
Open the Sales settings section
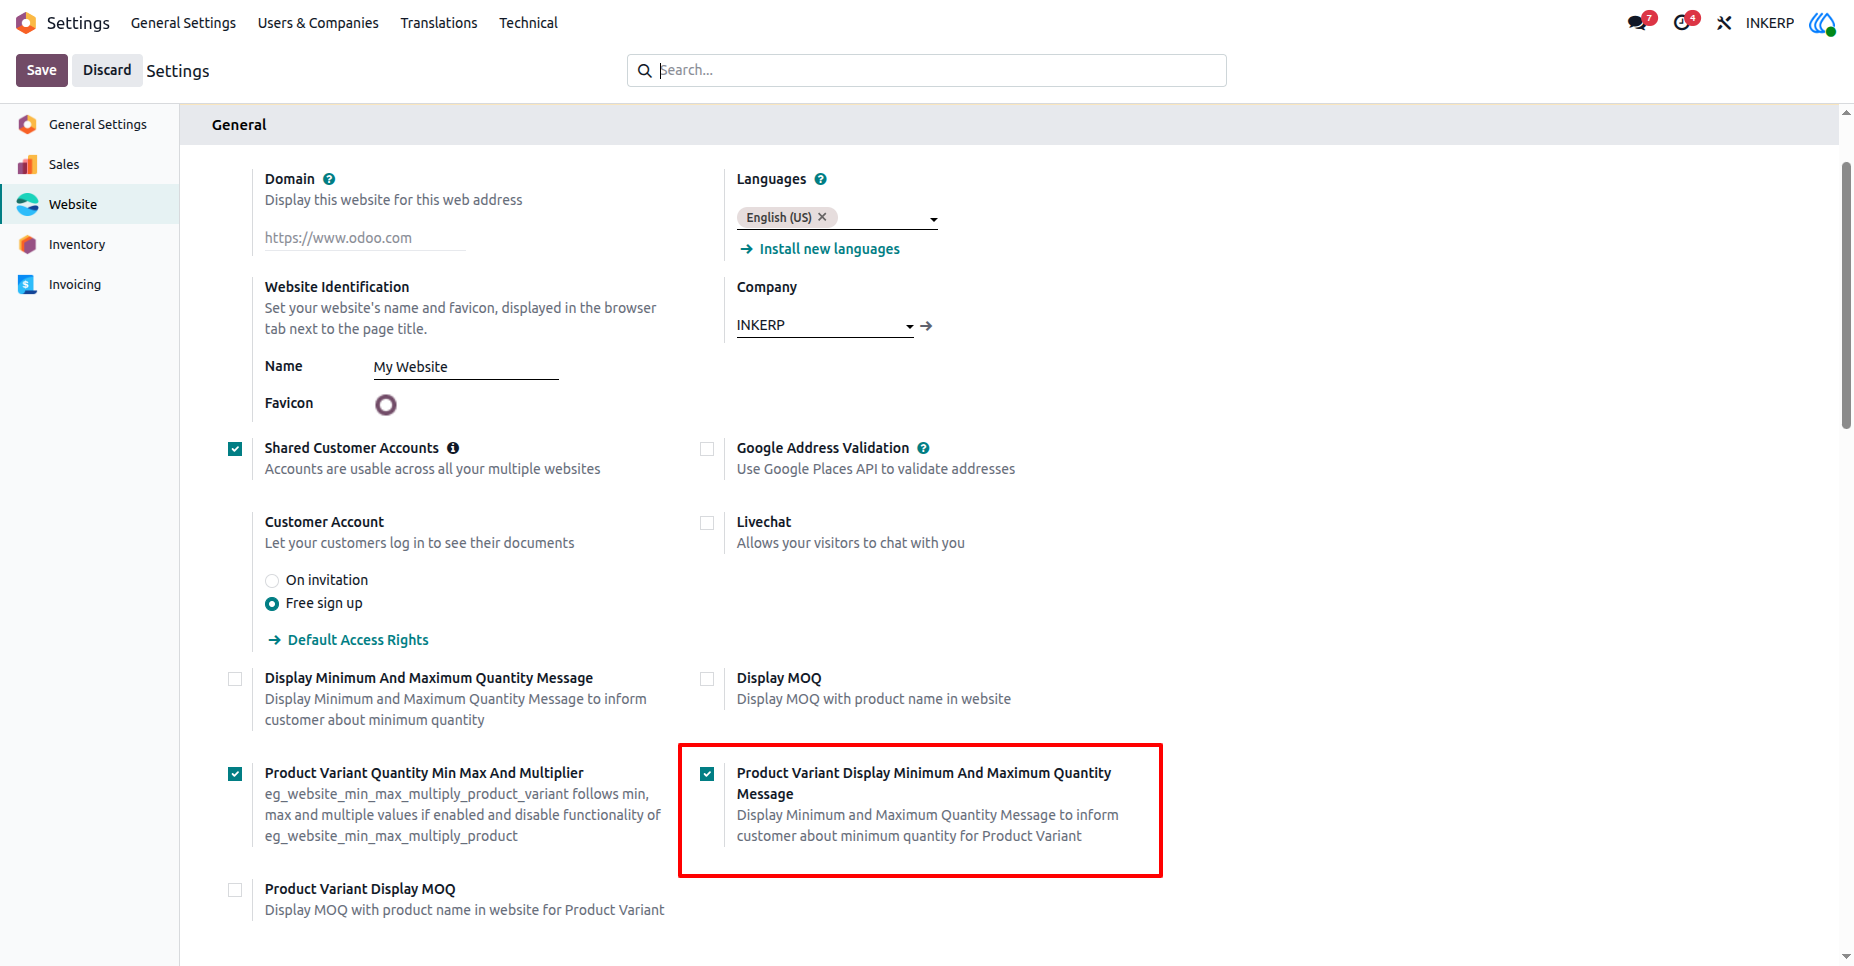coord(90,164)
